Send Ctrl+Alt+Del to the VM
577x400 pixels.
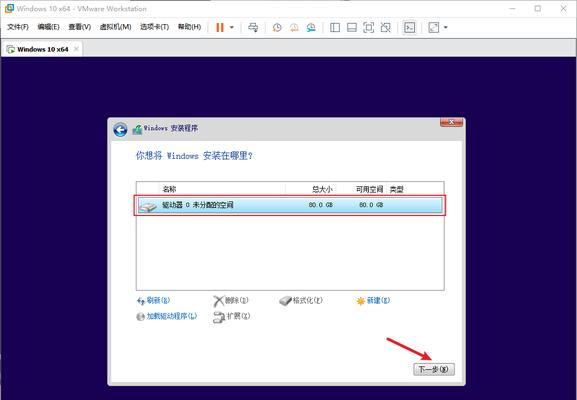click(253, 28)
